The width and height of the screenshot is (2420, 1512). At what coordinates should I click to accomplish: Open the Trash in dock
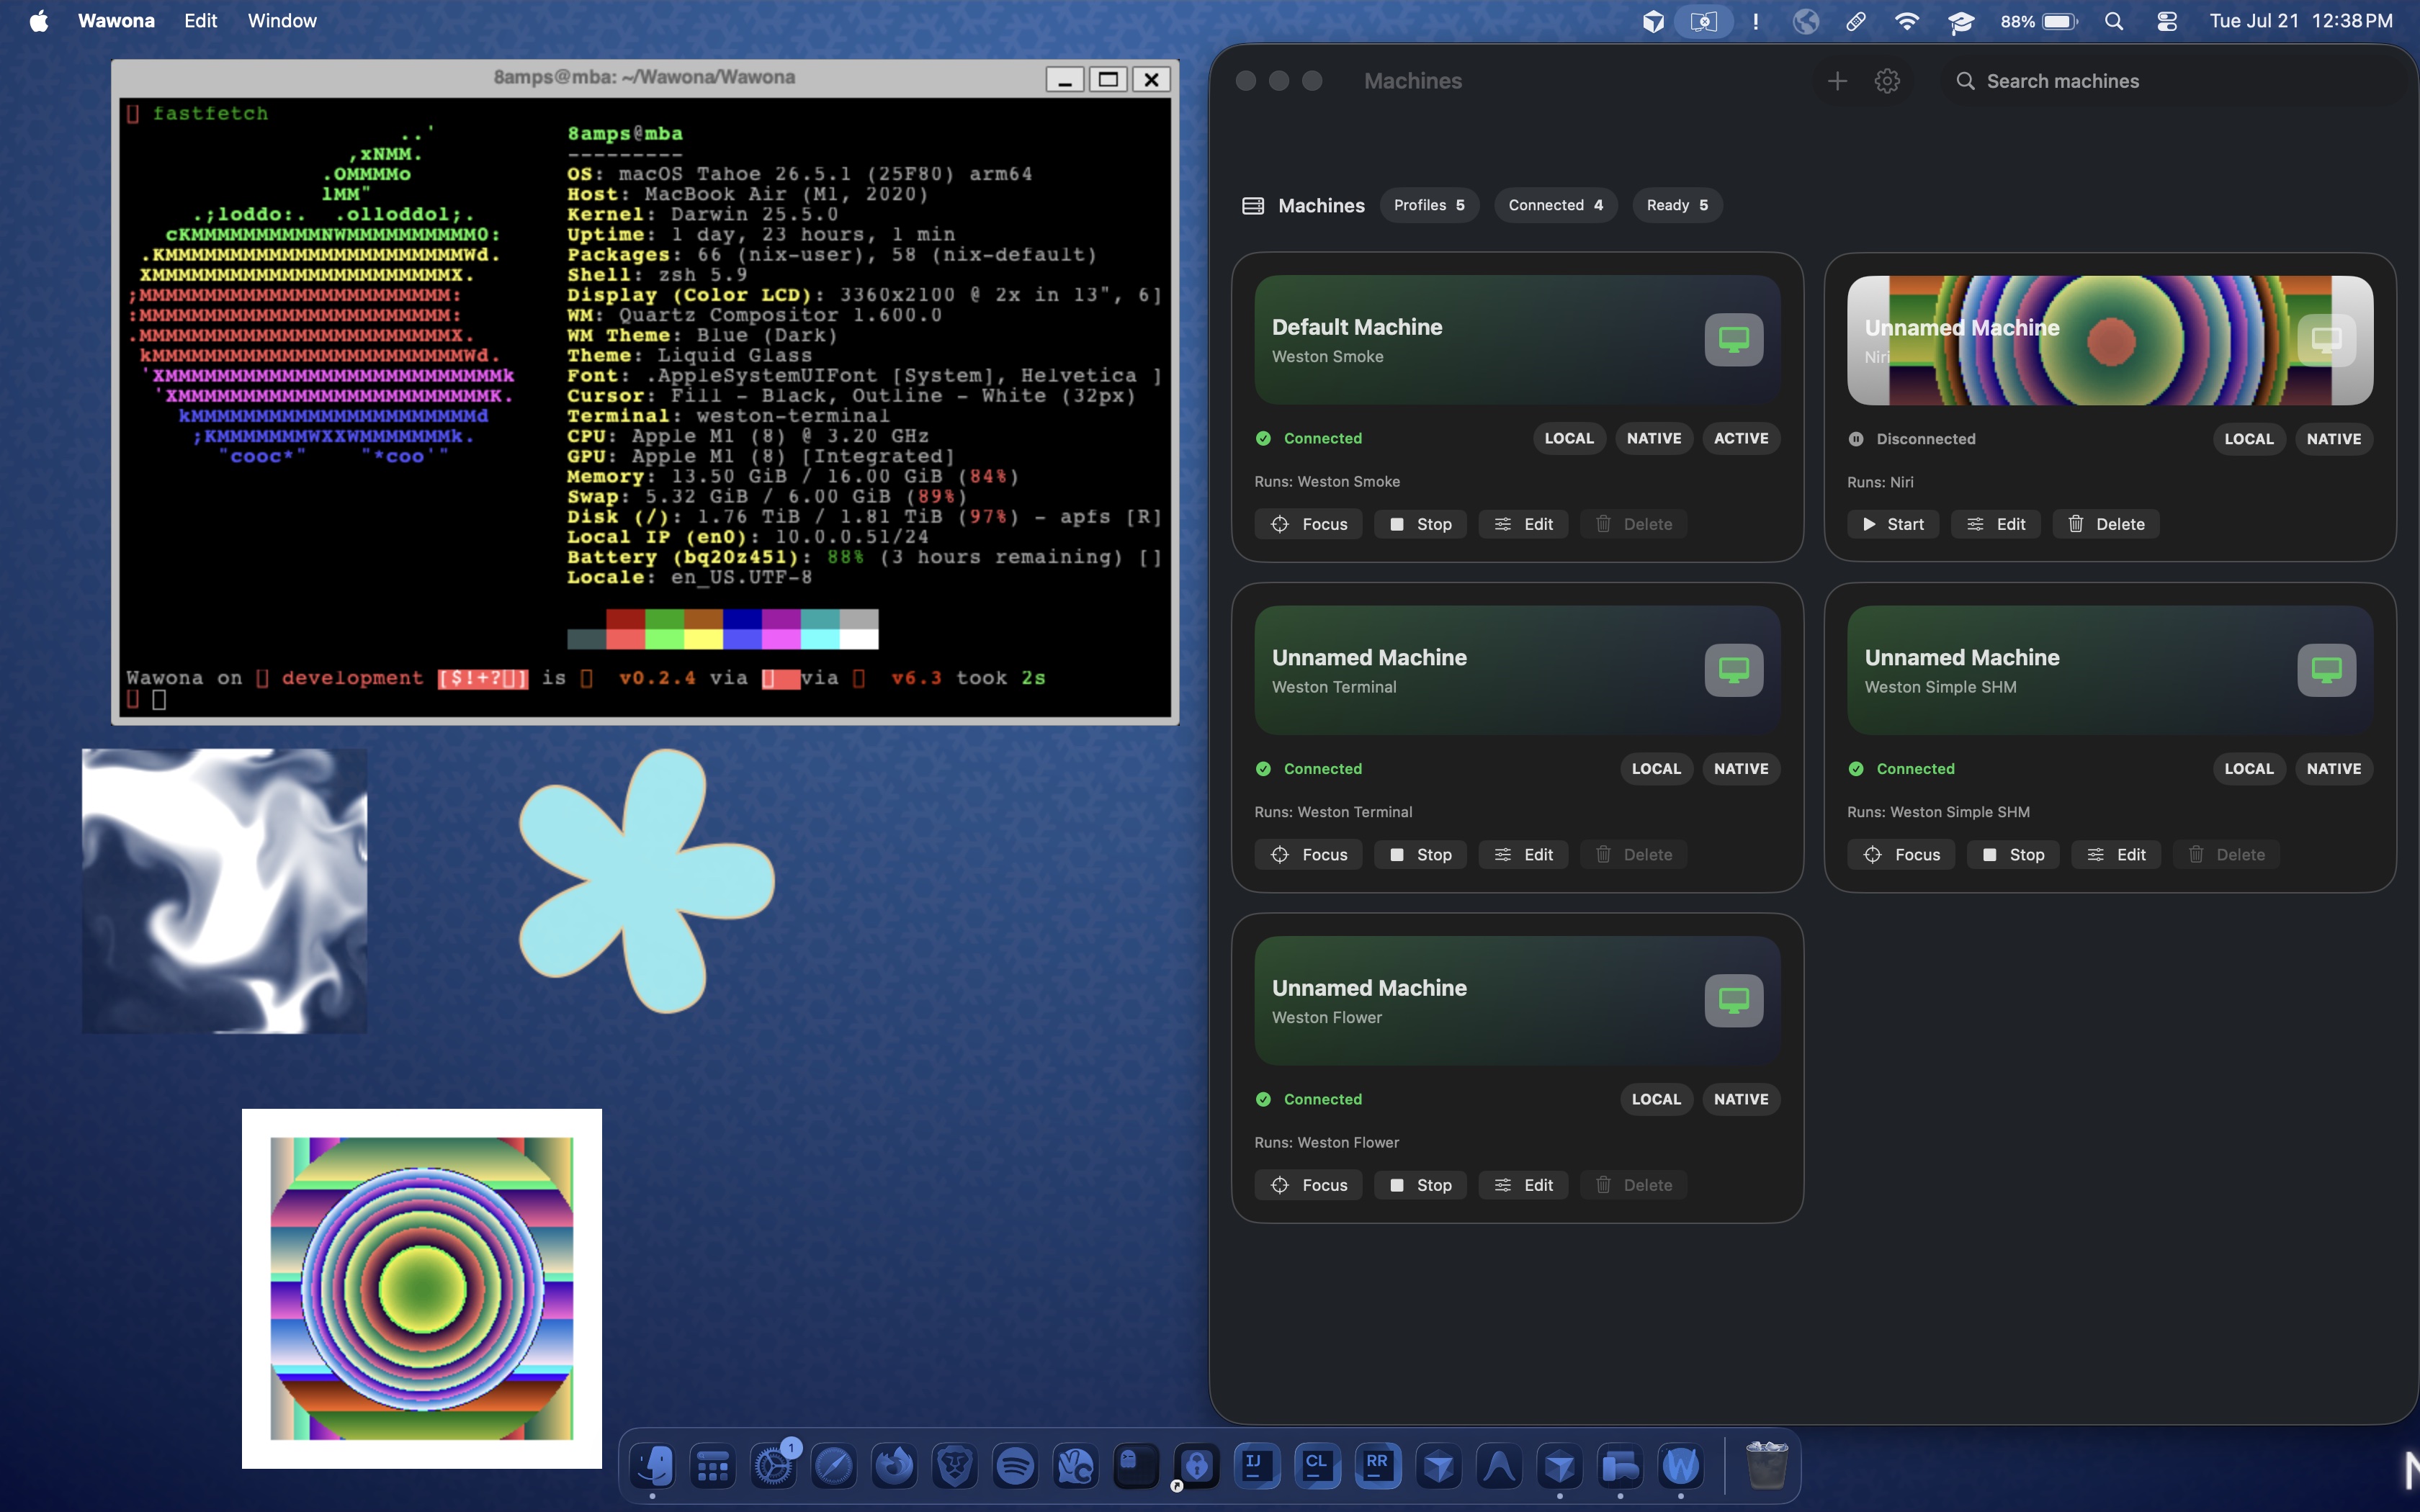pyautogui.click(x=1767, y=1466)
